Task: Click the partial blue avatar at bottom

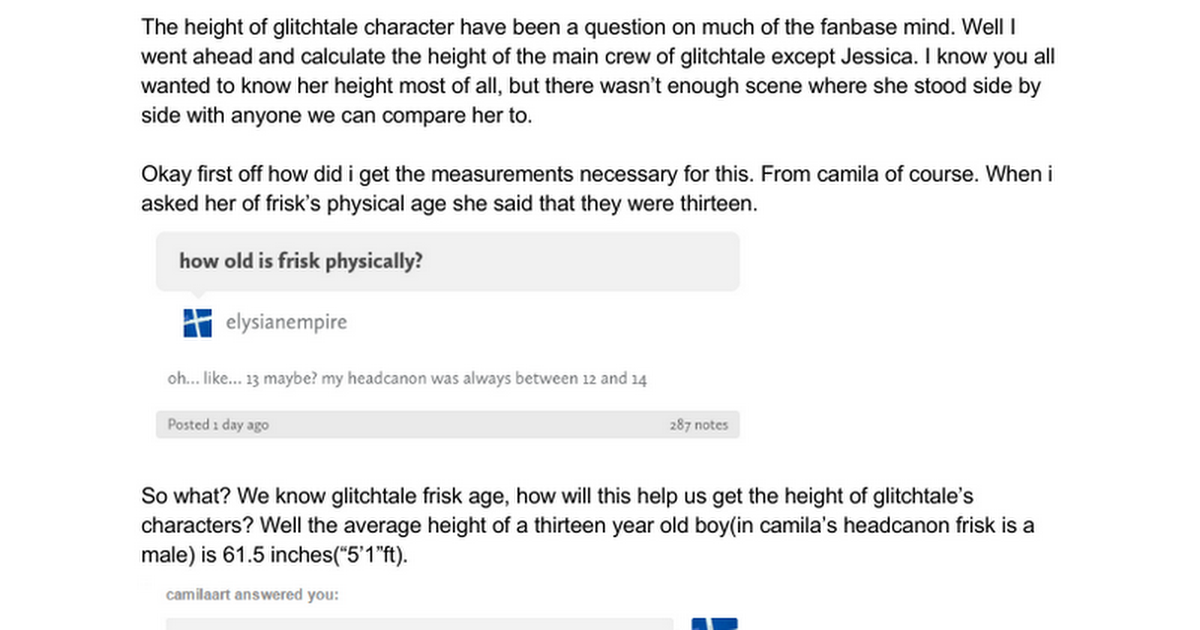Action: (x=714, y=624)
